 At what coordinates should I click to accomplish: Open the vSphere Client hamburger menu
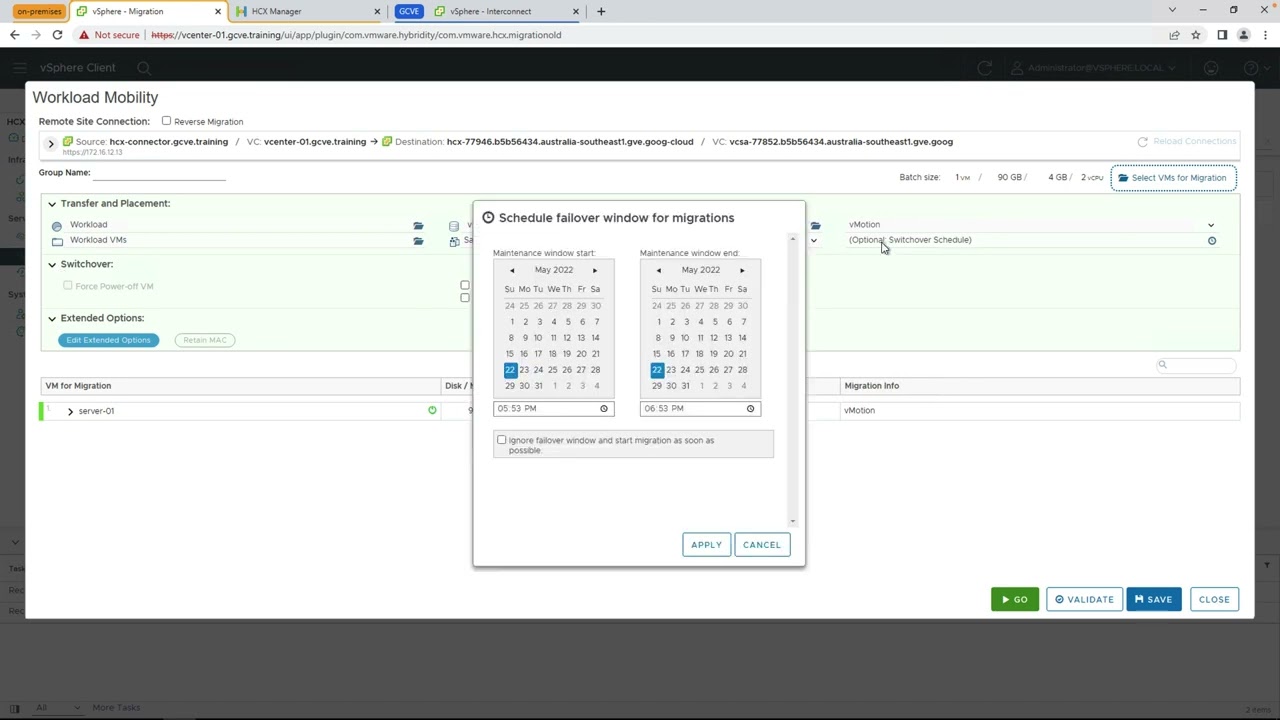20,67
